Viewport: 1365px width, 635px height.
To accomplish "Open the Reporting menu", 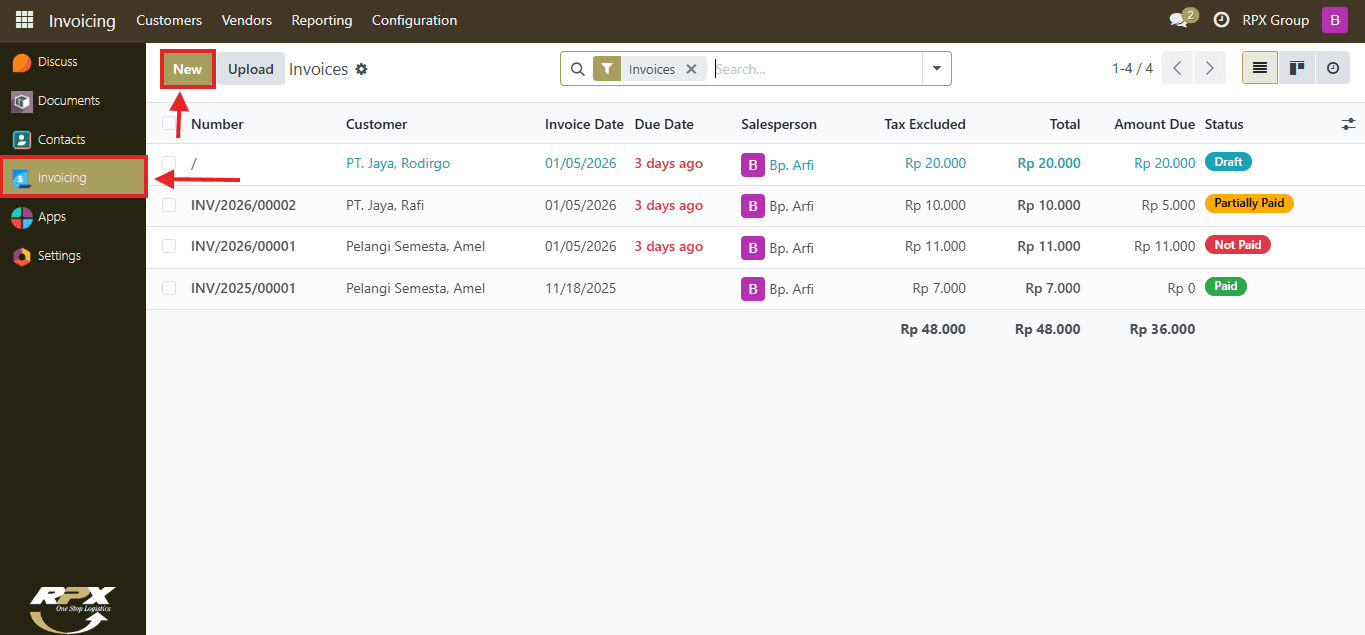I will [x=322, y=20].
